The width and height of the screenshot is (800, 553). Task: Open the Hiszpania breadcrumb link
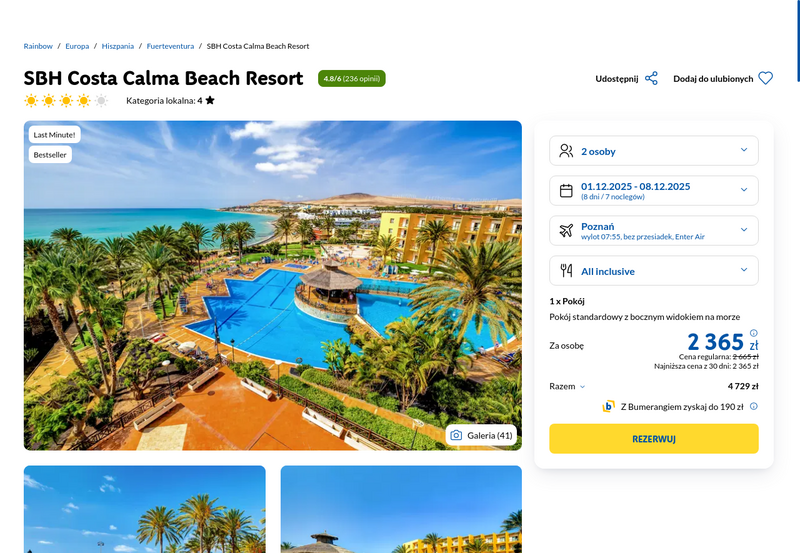pos(118,46)
